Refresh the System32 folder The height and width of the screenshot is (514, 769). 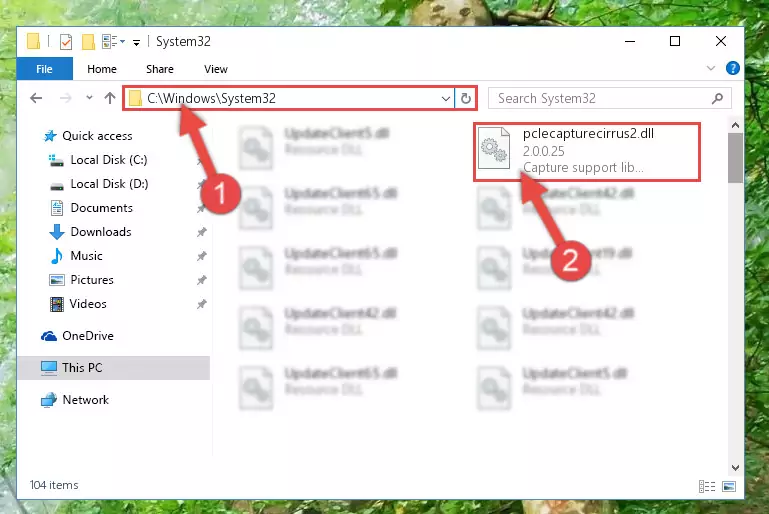[x=465, y=99]
